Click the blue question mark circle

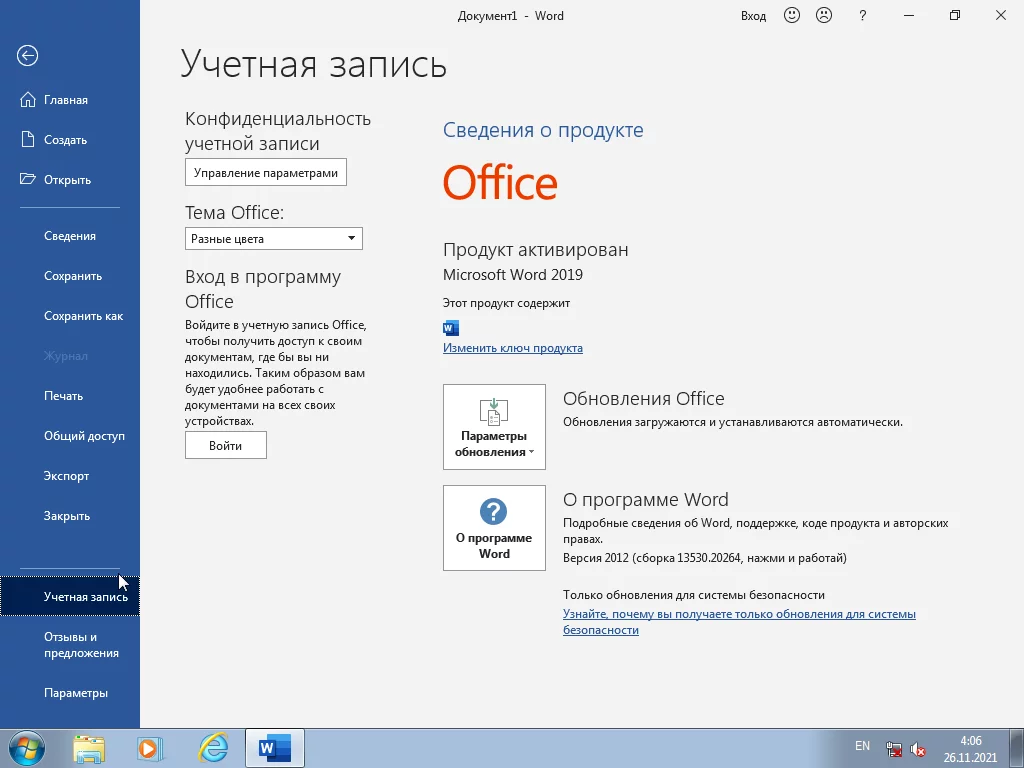[494, 511]
